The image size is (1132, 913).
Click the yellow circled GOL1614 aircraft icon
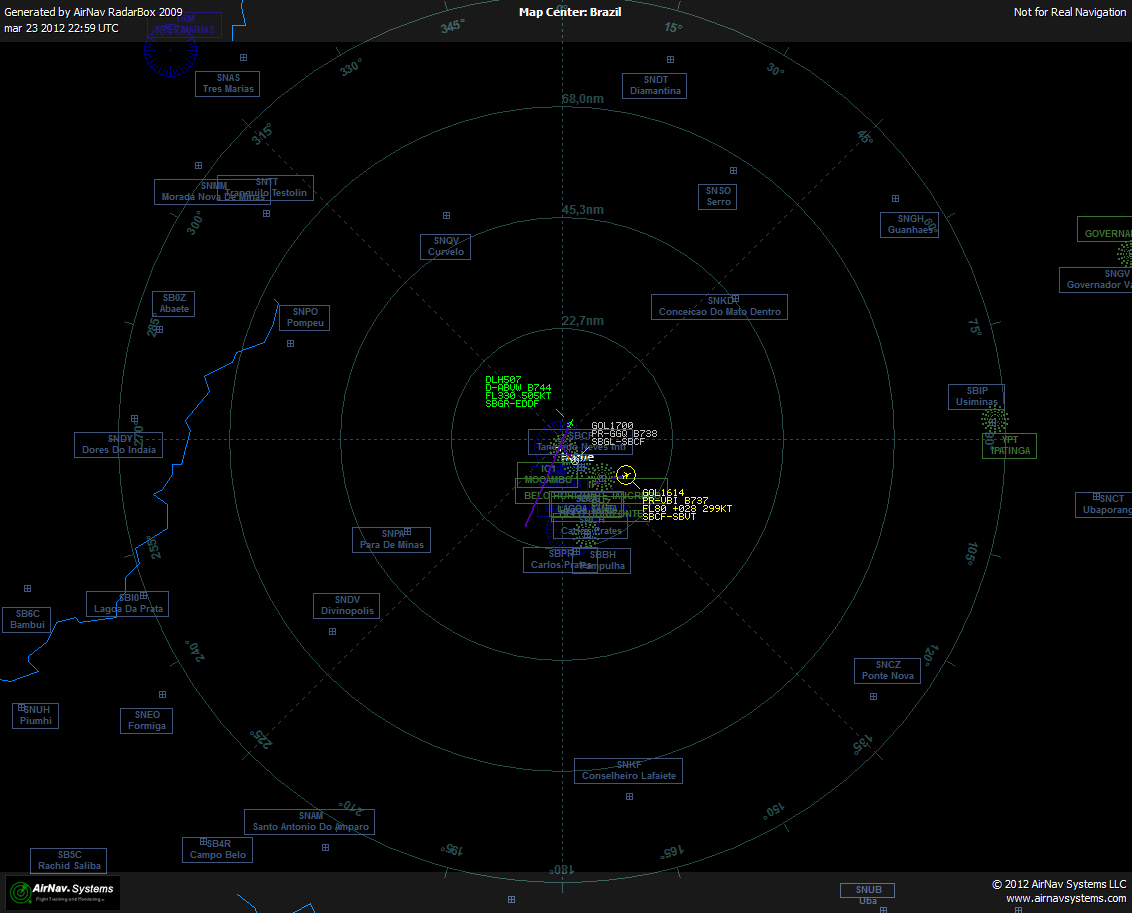point(626,474)
